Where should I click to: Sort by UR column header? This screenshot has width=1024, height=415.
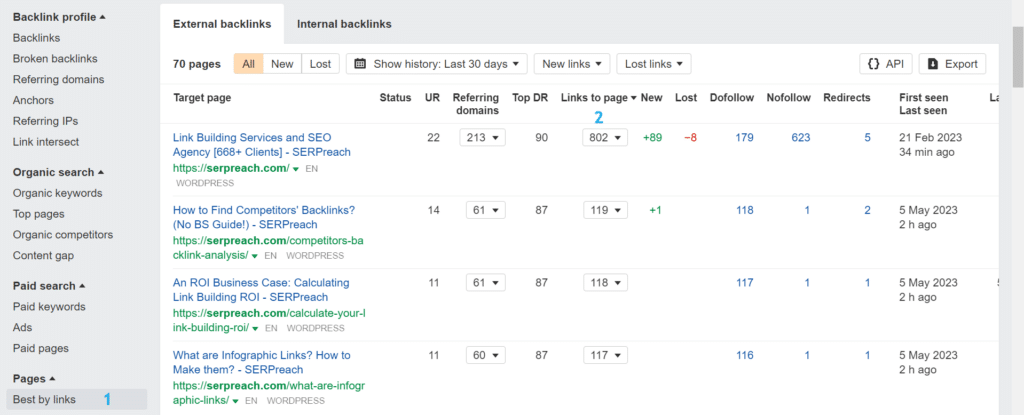432,98
